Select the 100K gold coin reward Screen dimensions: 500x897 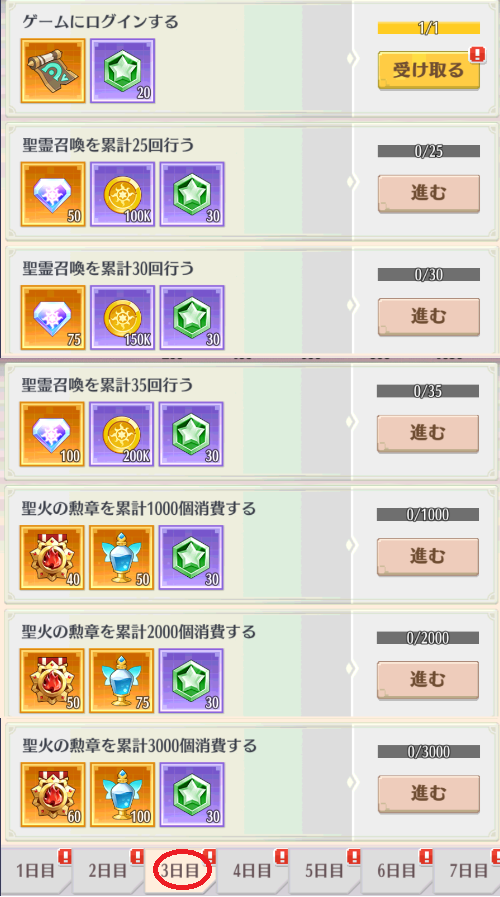122,194
